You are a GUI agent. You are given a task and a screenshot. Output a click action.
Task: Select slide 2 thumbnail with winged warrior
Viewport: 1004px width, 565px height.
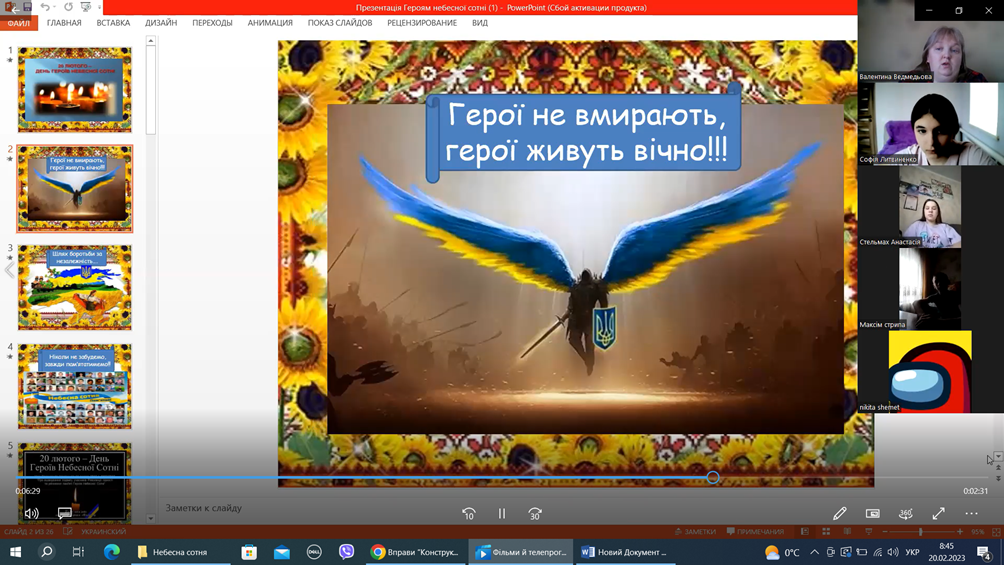coord(75,188)
